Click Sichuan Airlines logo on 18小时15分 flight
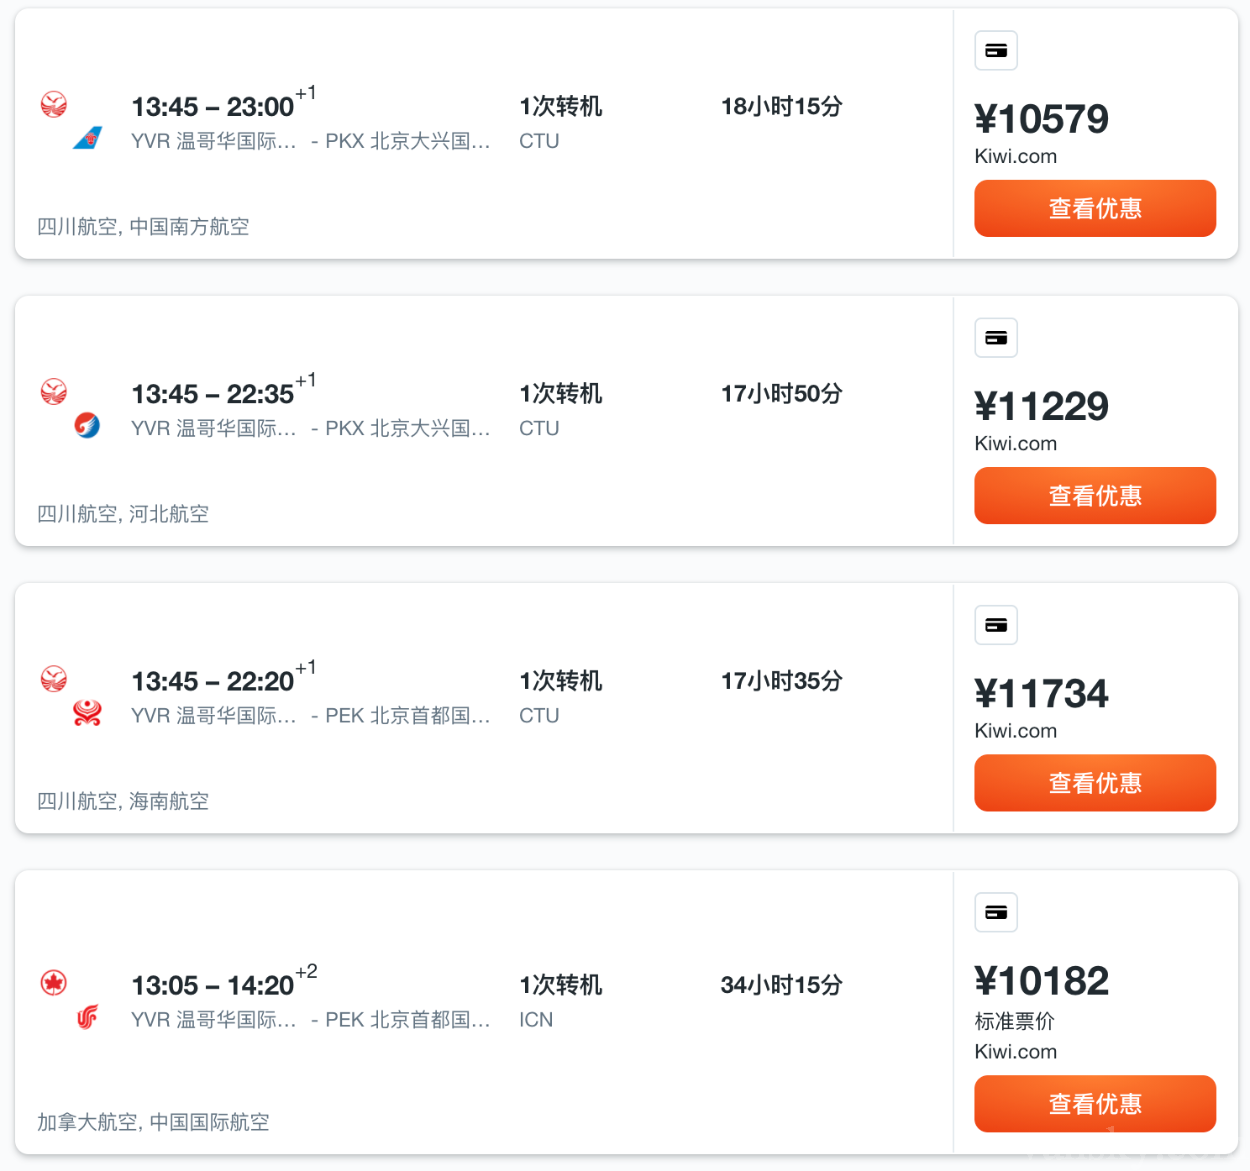The width and height of the screenshot is (1250, 1171). point(54,104)
